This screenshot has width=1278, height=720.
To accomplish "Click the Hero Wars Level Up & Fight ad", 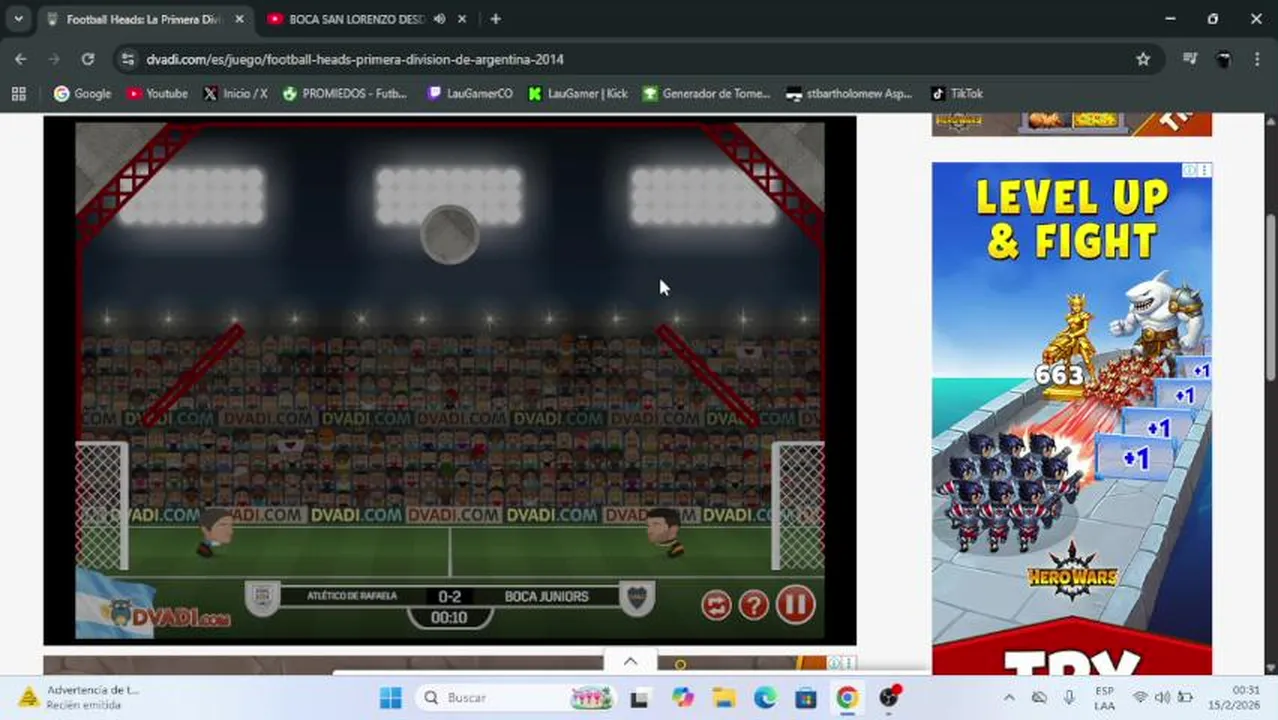I will coord(1071,418).
